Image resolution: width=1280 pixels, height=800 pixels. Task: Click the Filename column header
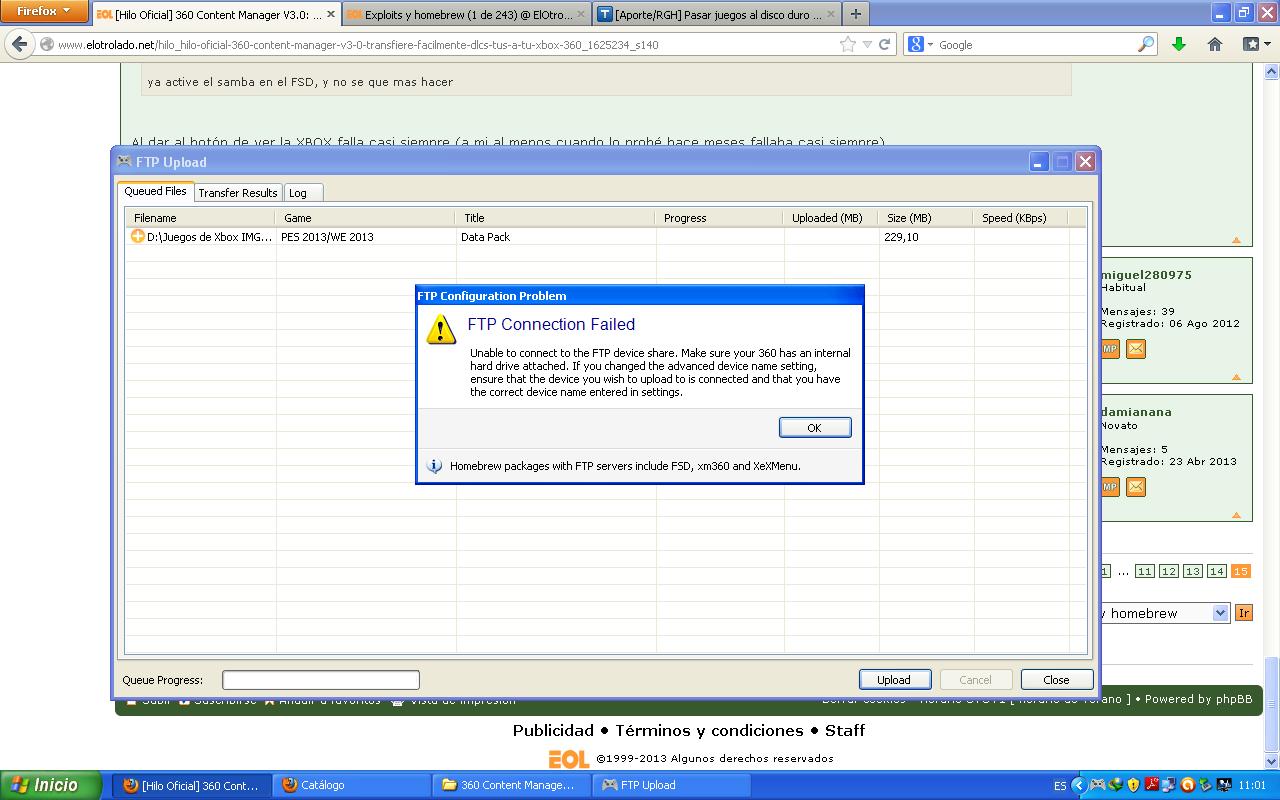(200, 218)
